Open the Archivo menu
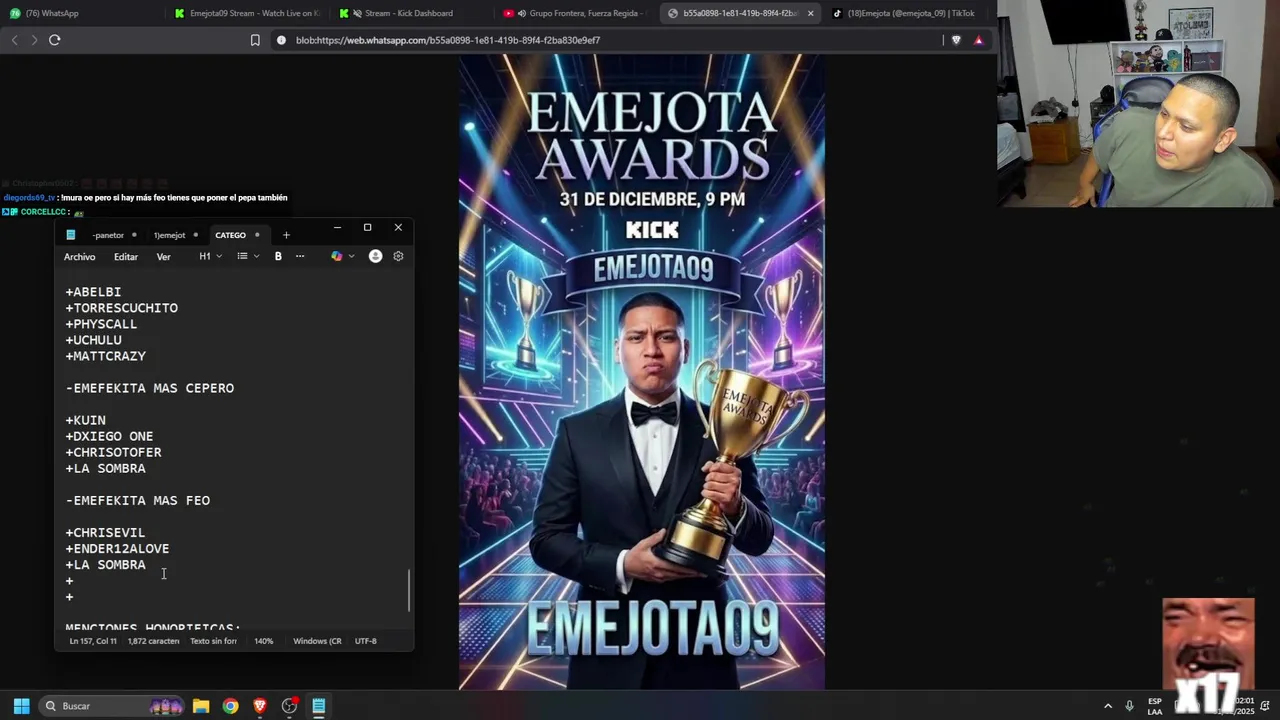The width and height of the screenshot is (1280, 720). pyautogui.click(x=80, y=257)
